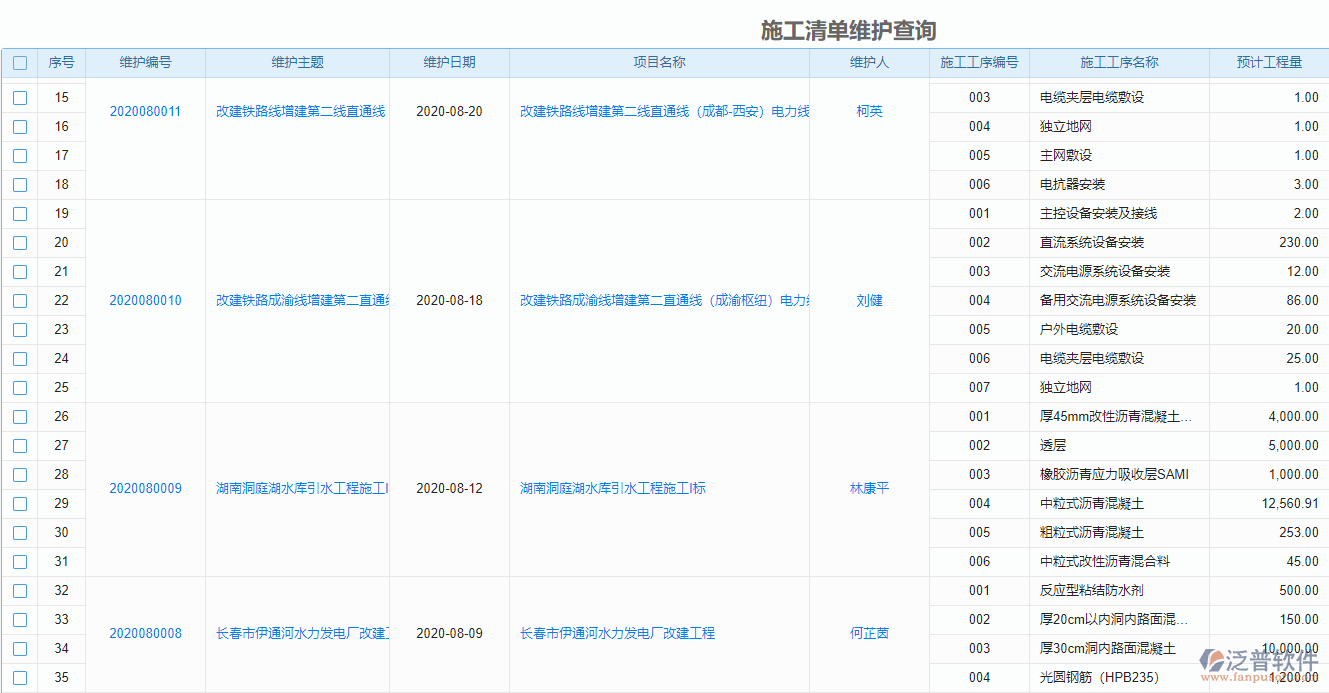Check the checkbox for row 33
Image resolution: width=1329 pixels, height=693 pixels.
coord(19,620)
